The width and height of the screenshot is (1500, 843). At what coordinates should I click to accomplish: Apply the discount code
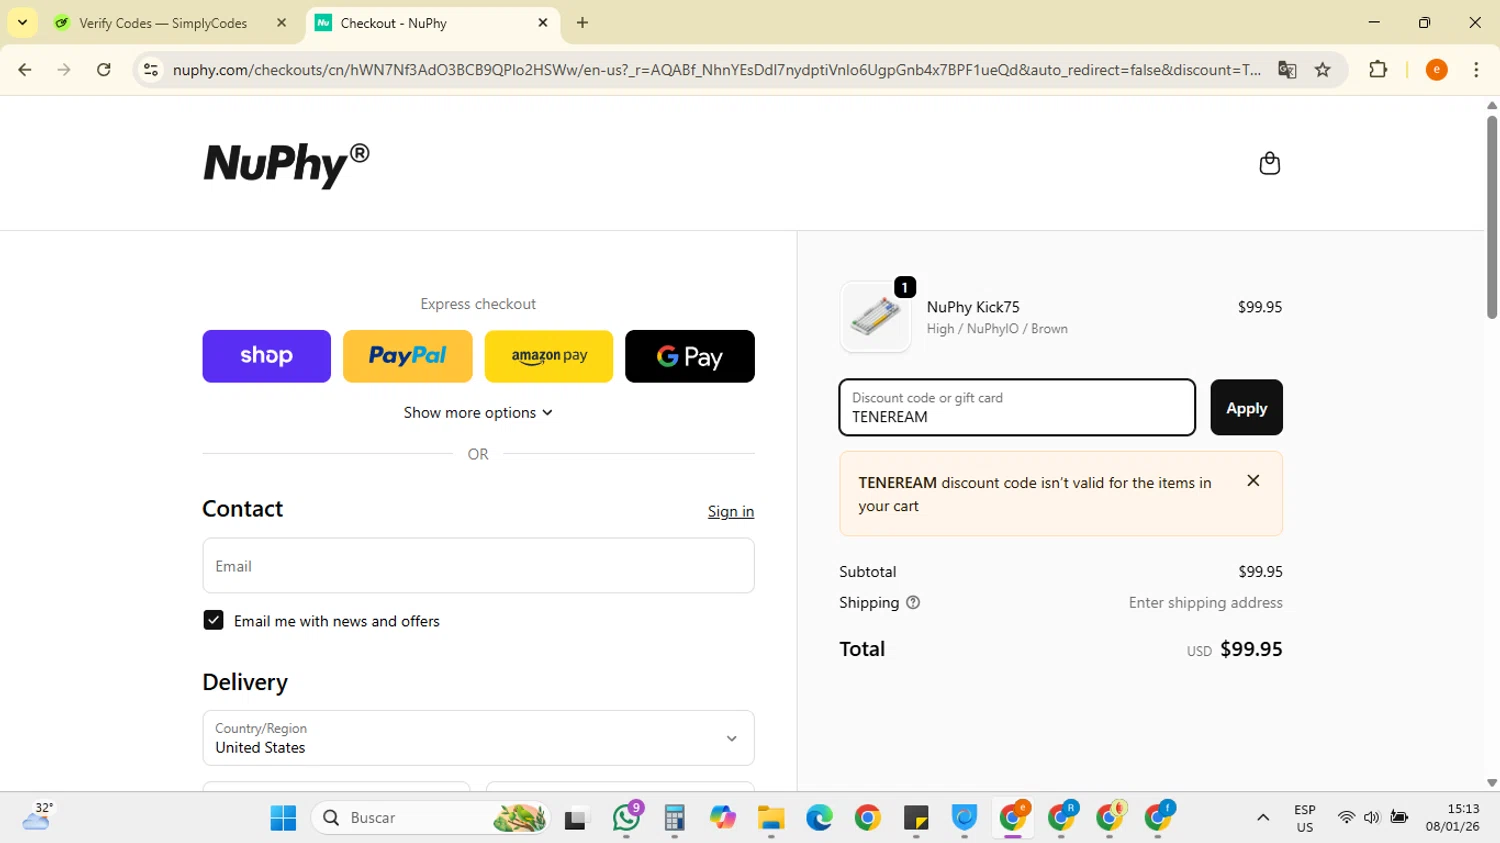tap(1246, 407)
